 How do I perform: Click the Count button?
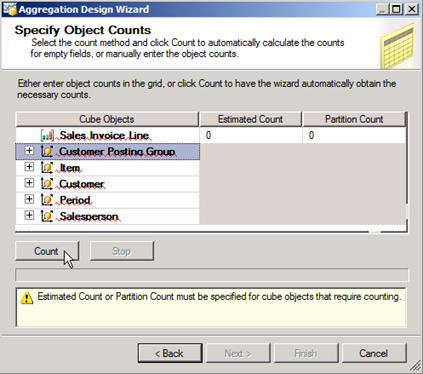click(x=47, y=251)
